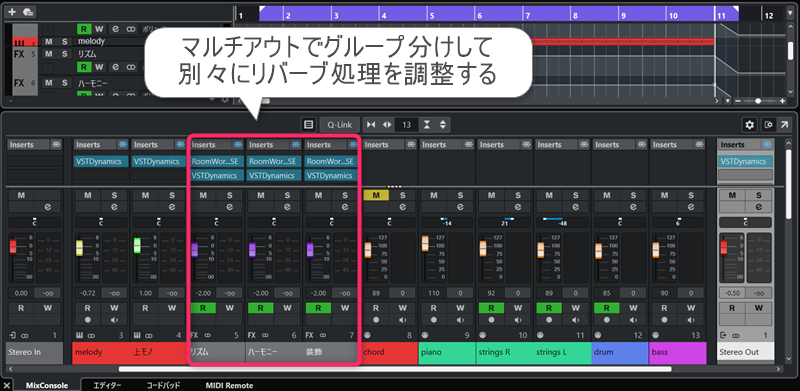The height and width of the screenshot is (391, 800).
Task: Enable record on the chord channel
Action: coord(376,320)
